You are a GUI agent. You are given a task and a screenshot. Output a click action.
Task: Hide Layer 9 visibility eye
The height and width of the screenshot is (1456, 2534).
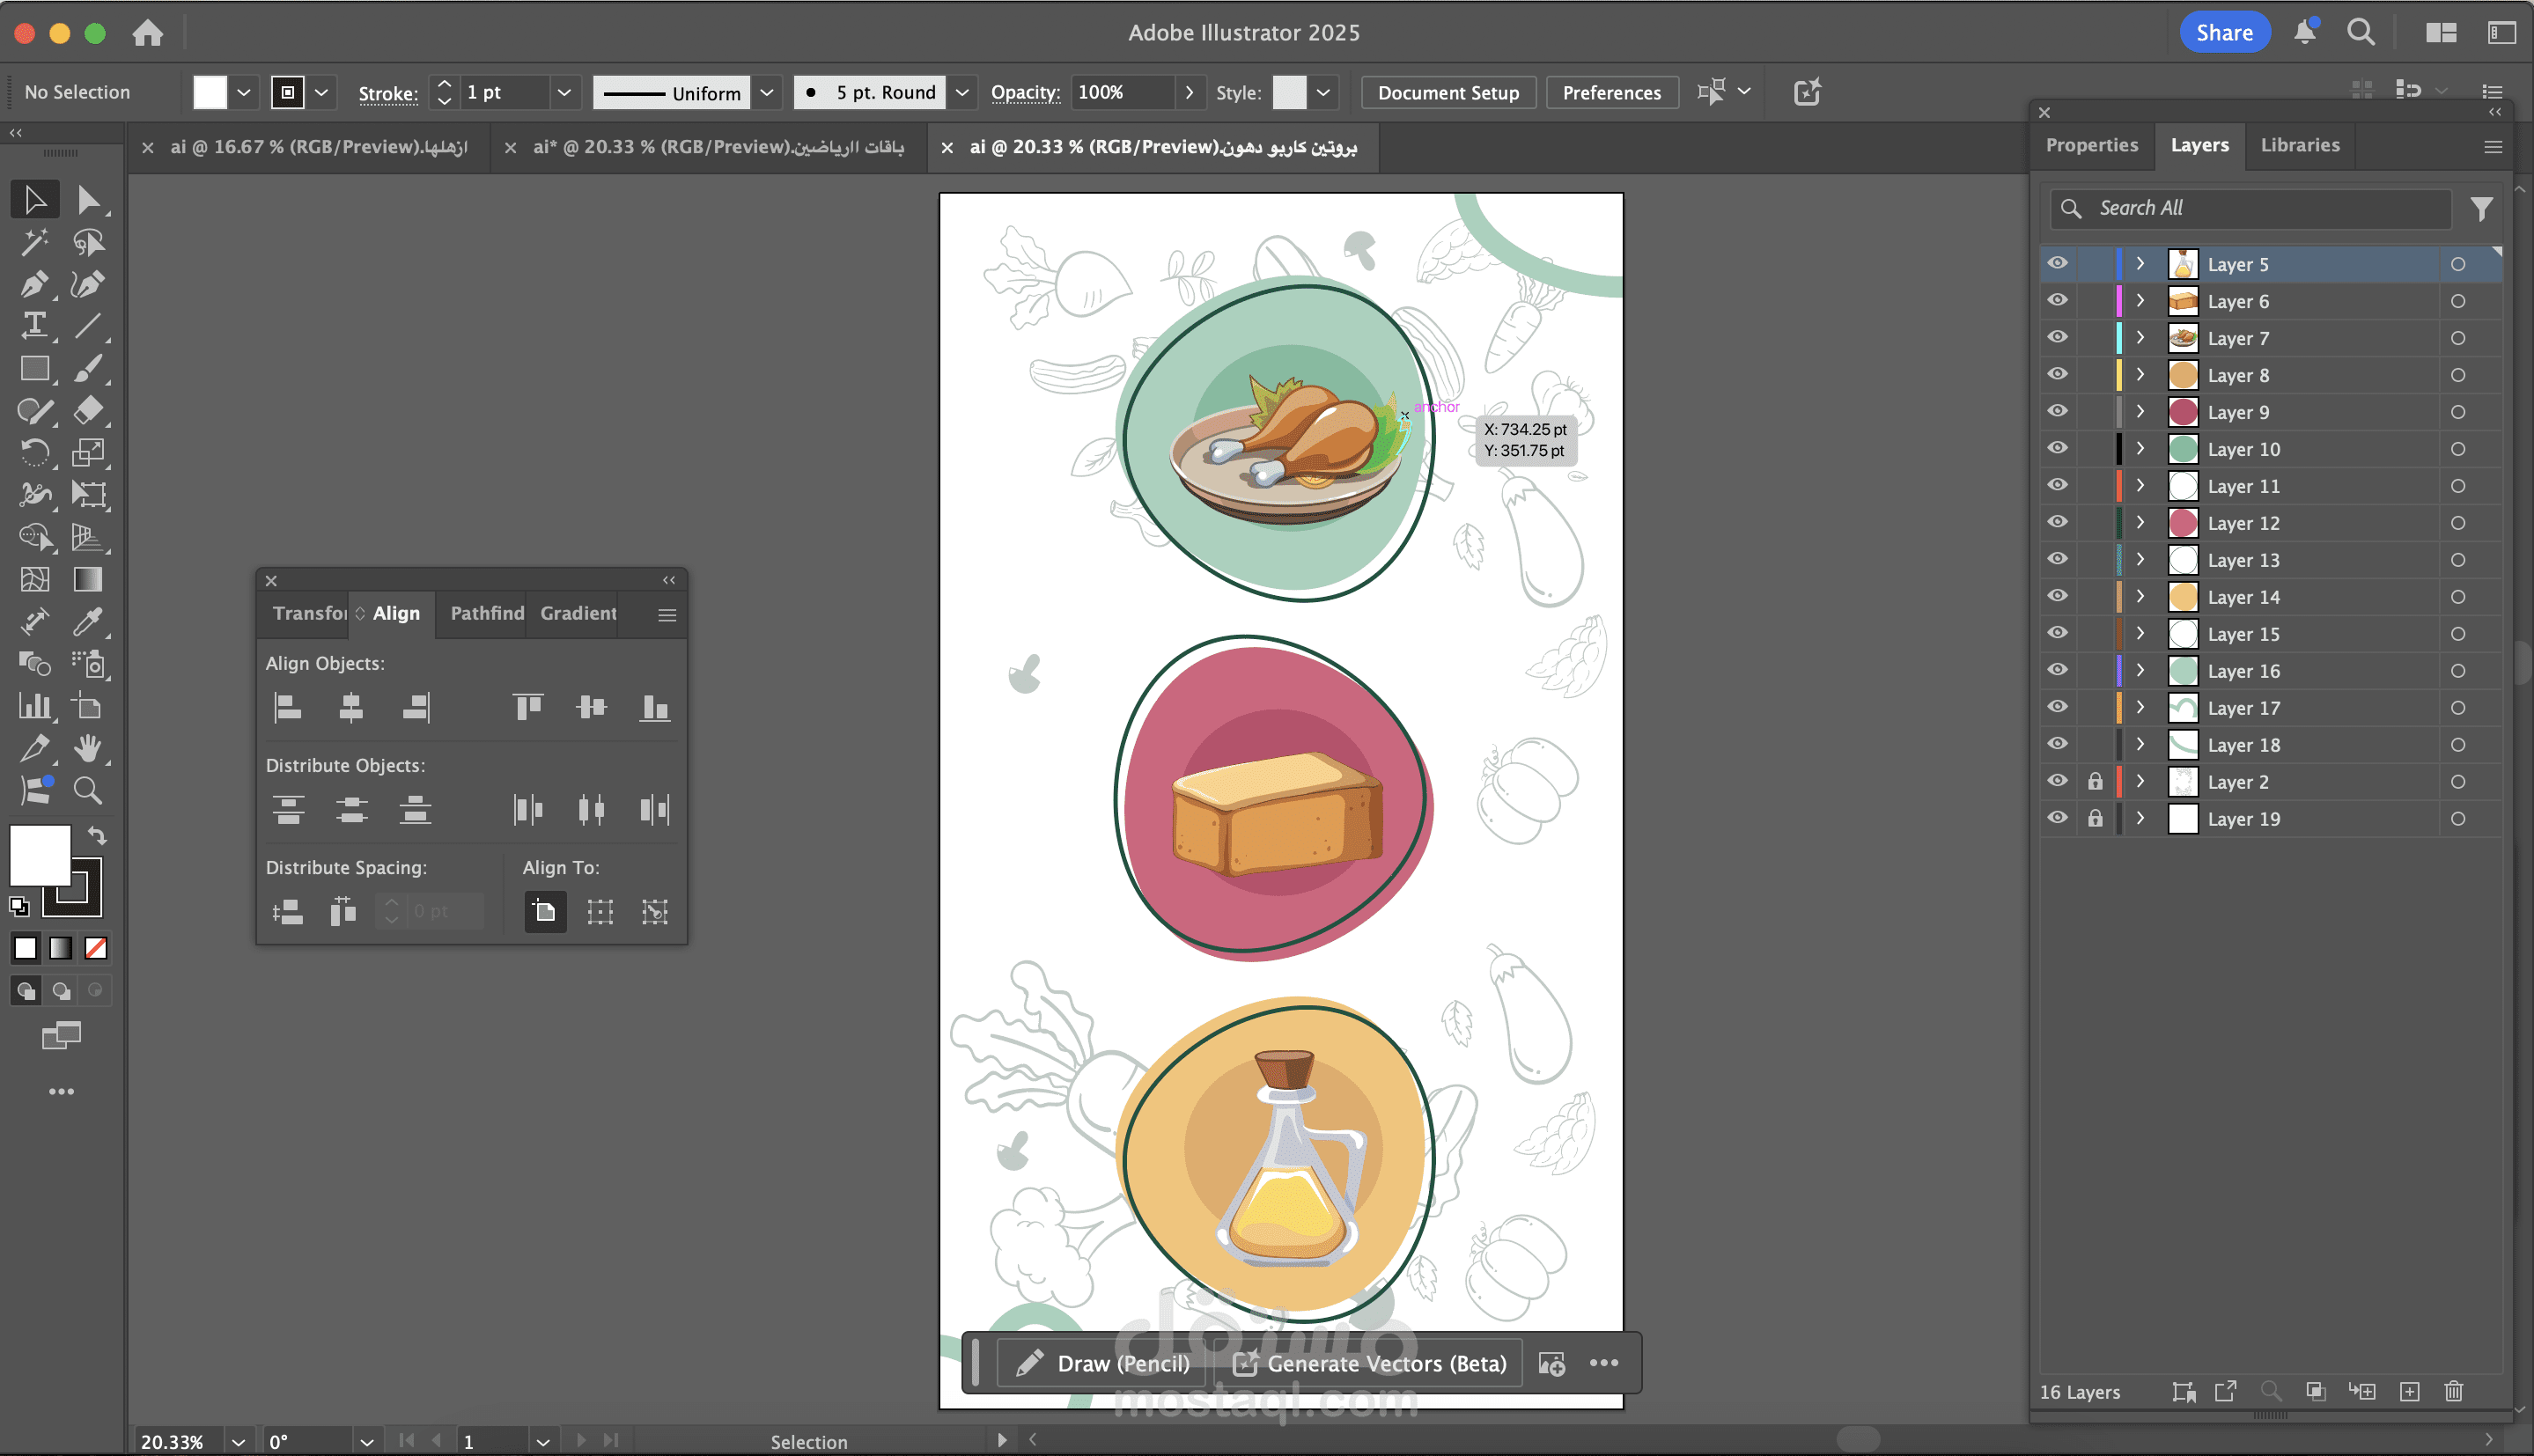tap(2057, 411)
